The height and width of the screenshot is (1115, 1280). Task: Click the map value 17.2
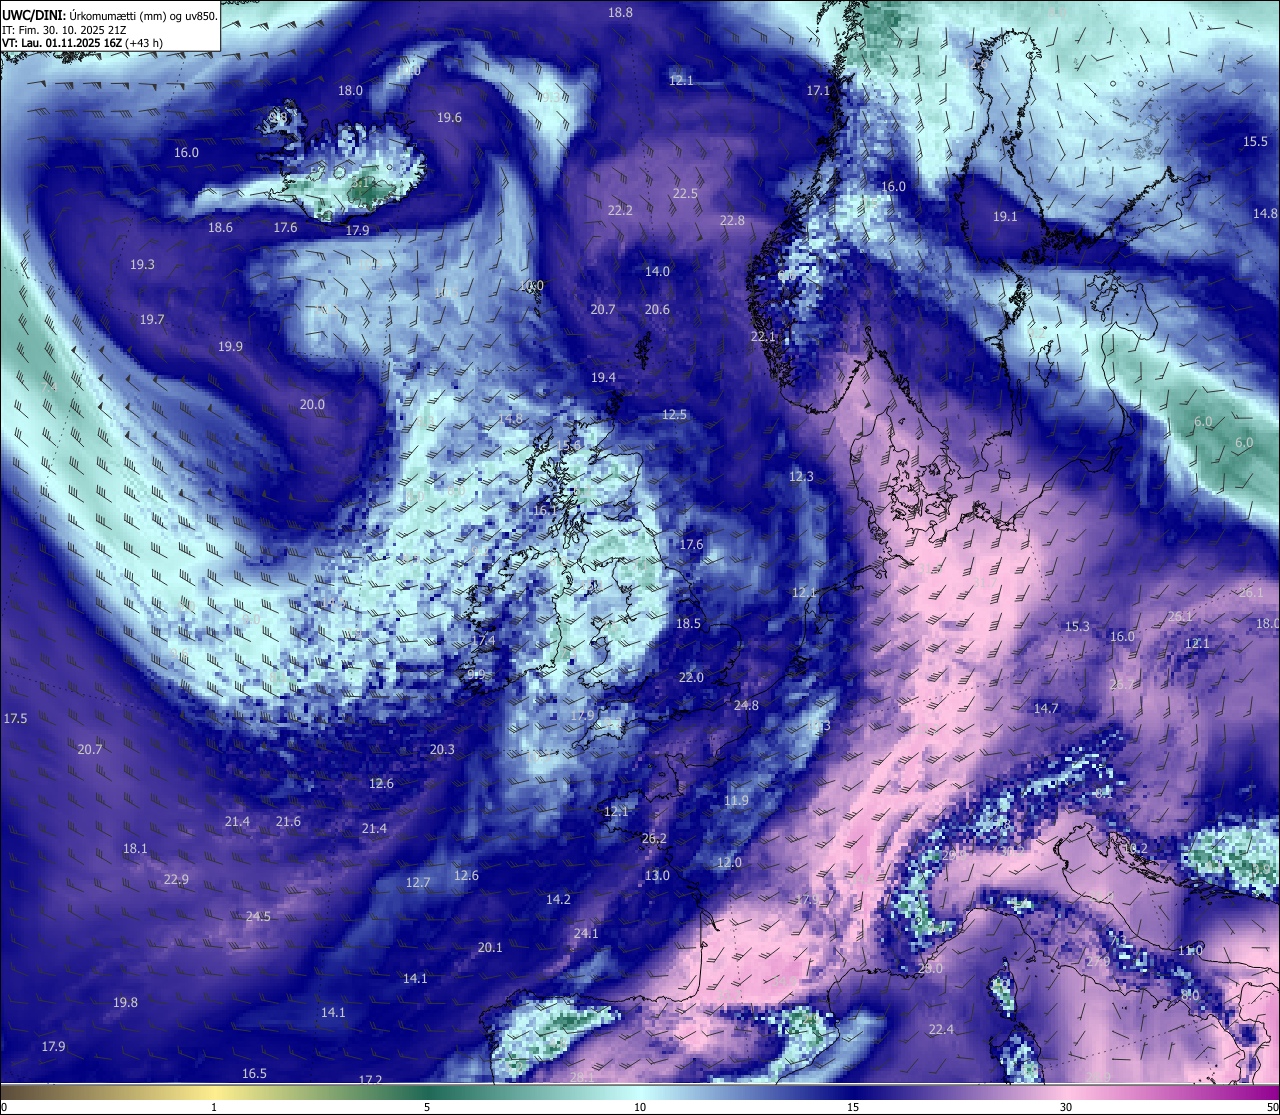pos(370,1079)
